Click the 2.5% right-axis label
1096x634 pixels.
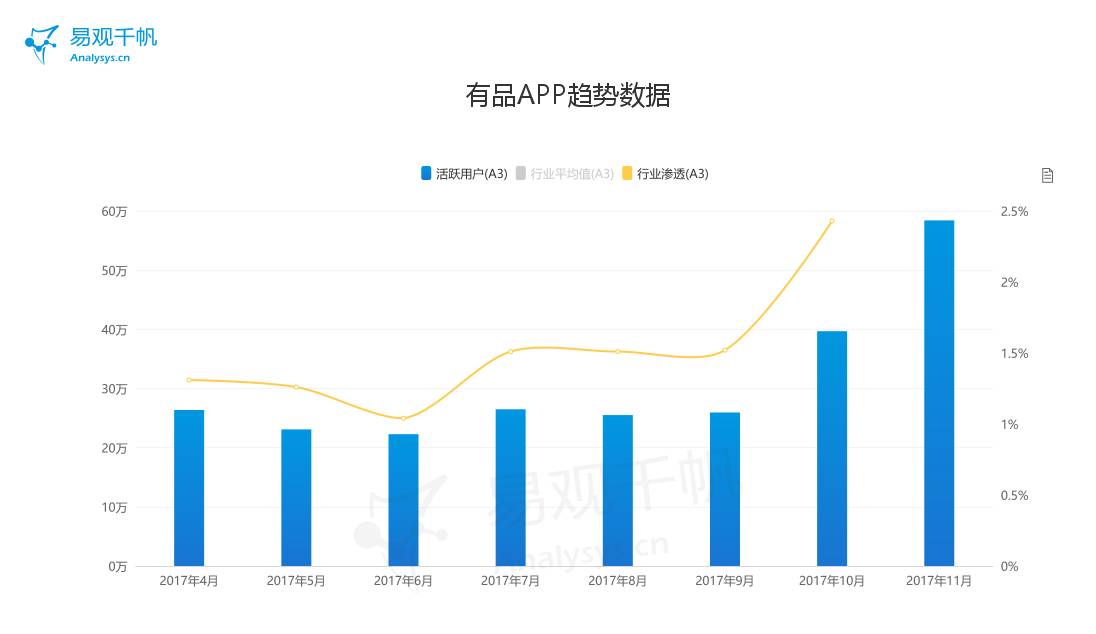(x=1014, y=211)
